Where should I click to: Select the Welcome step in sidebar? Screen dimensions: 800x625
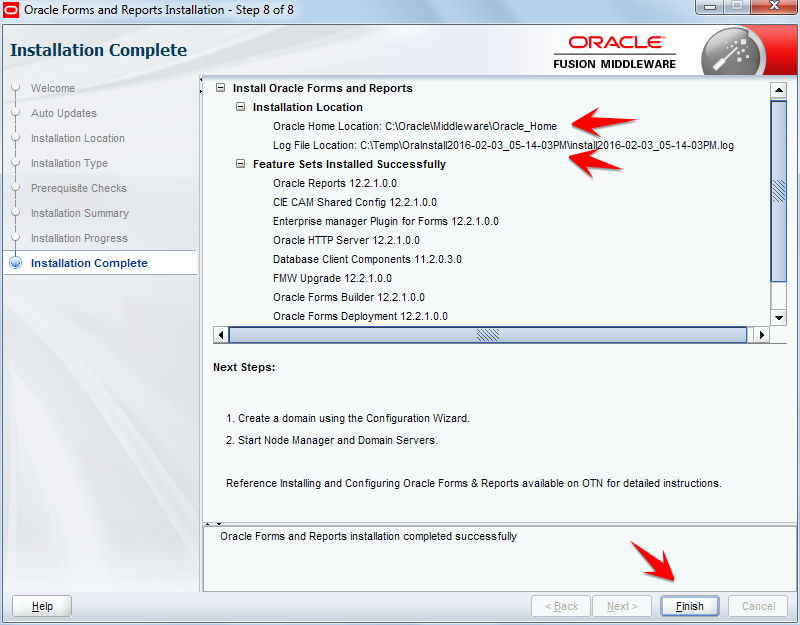point(53,88)
